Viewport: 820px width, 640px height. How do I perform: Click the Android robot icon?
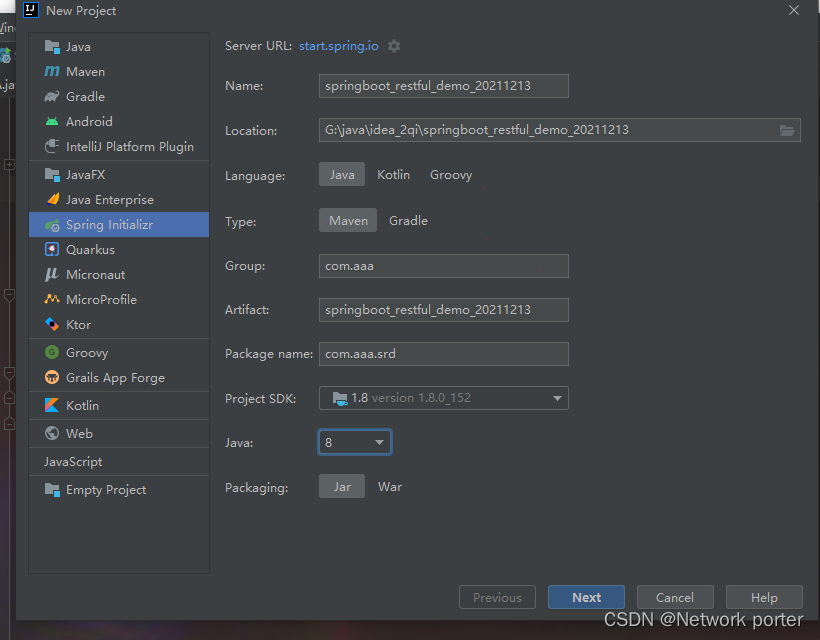(52, 121)
